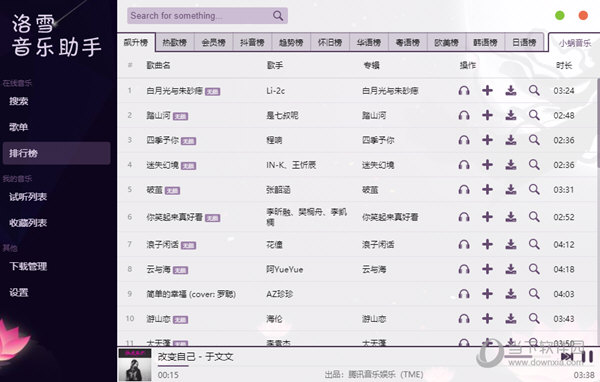The height and width of the screenshot is (382, 600).
Task: Click artist IN-K、王忻辰
Action: pyautogui.click(x=291, y=165)
